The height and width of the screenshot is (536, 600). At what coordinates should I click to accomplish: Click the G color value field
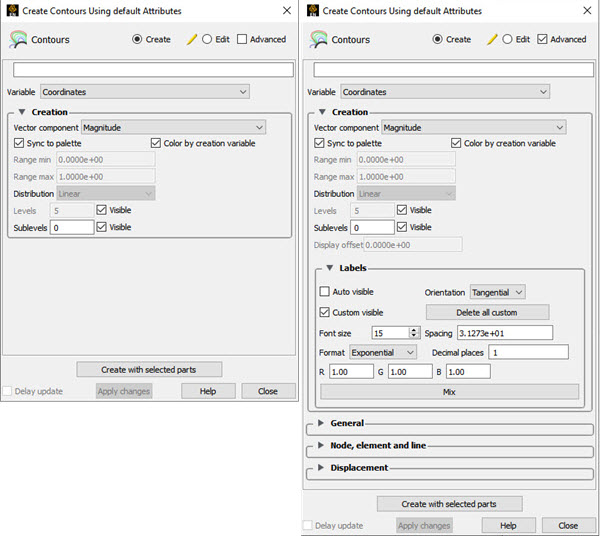pyautogui.click(x=410, y=371)
